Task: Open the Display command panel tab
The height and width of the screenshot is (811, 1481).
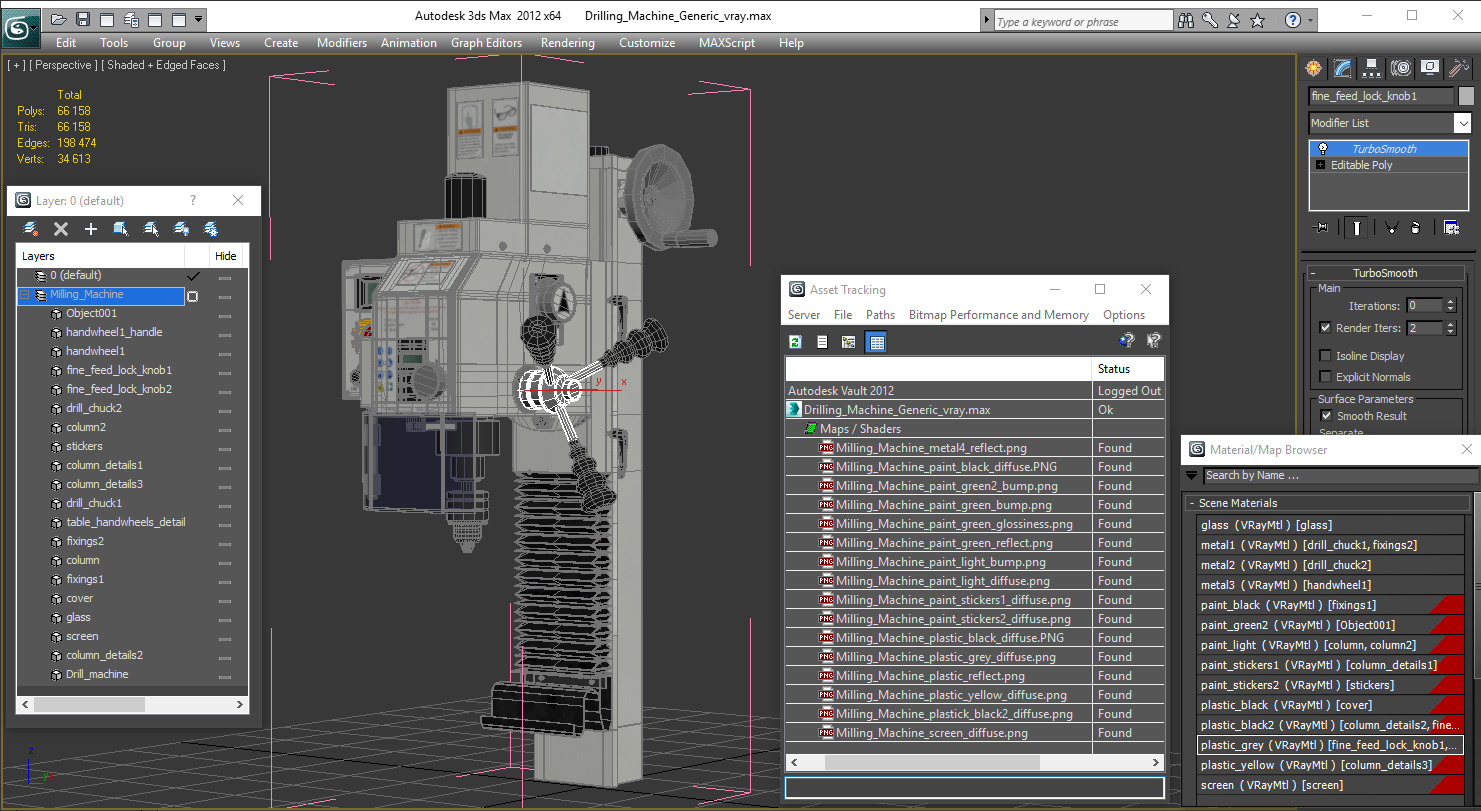Action: coord(1430,68)
